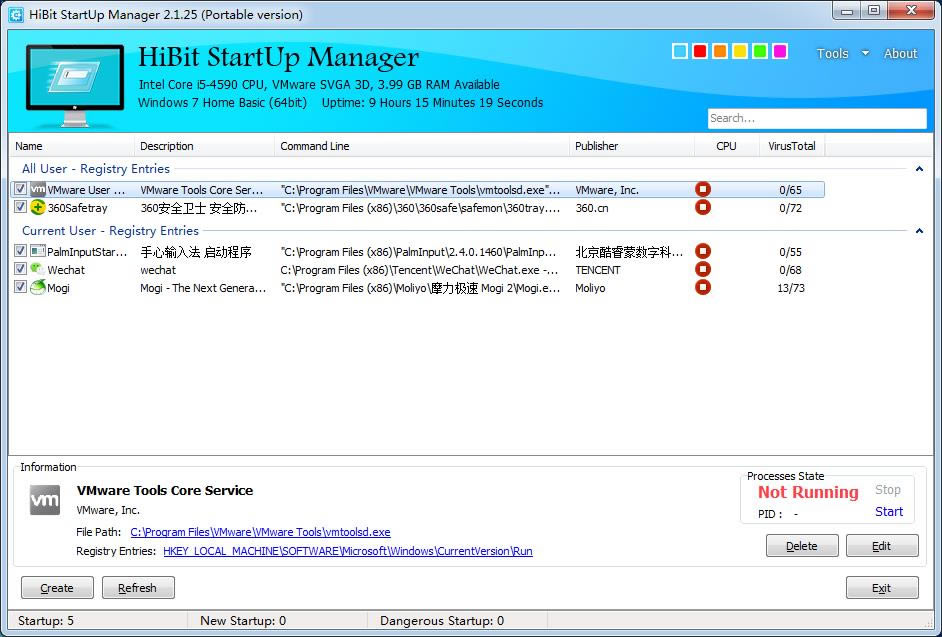
Task: Select the orange theme color swatch
Action: pyautogui.click(x=720, y=52)
